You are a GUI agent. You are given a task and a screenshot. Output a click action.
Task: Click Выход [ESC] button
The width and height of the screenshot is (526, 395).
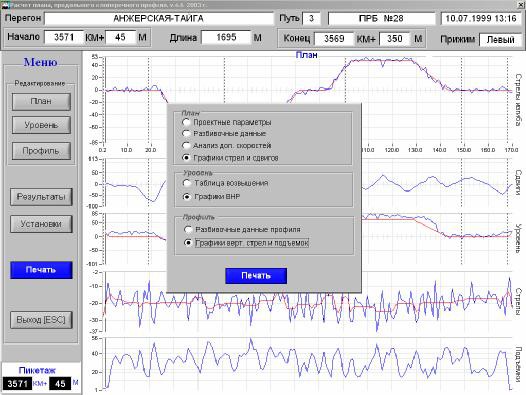pos(41,320)
